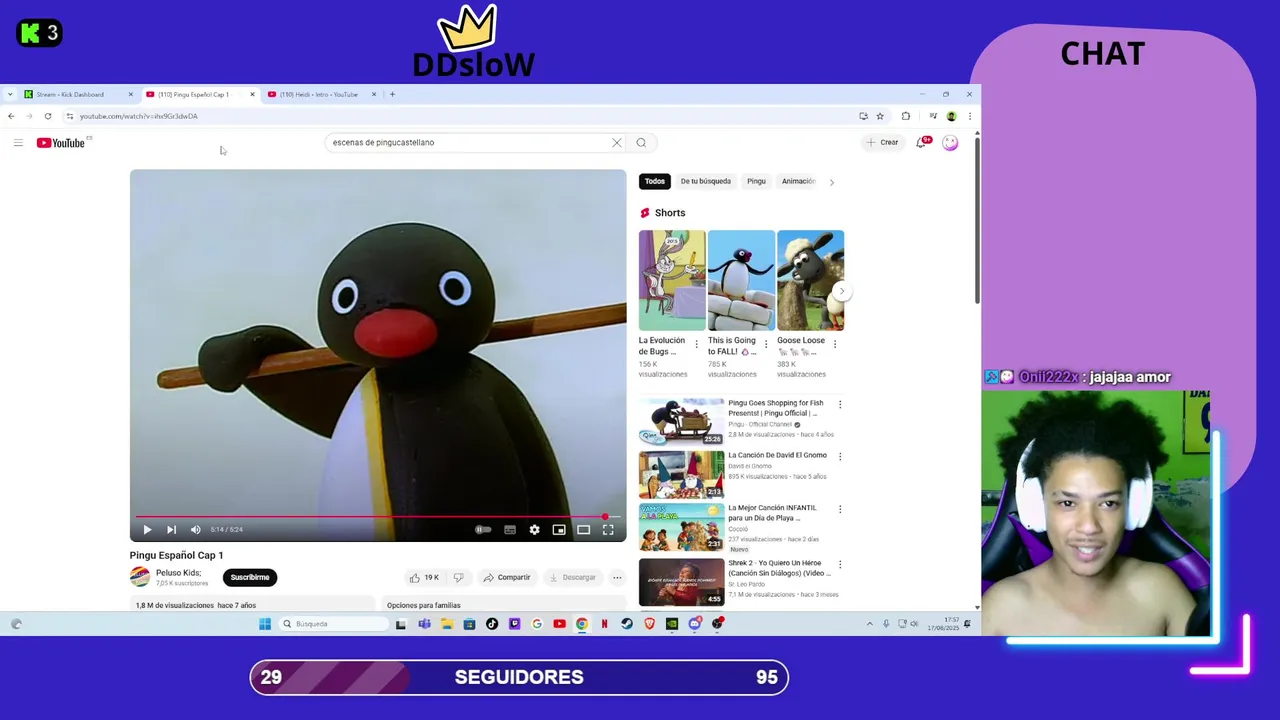Open Chrome three-dot menu
This screenshot has width=1280, height=720.
click(970, 116)
